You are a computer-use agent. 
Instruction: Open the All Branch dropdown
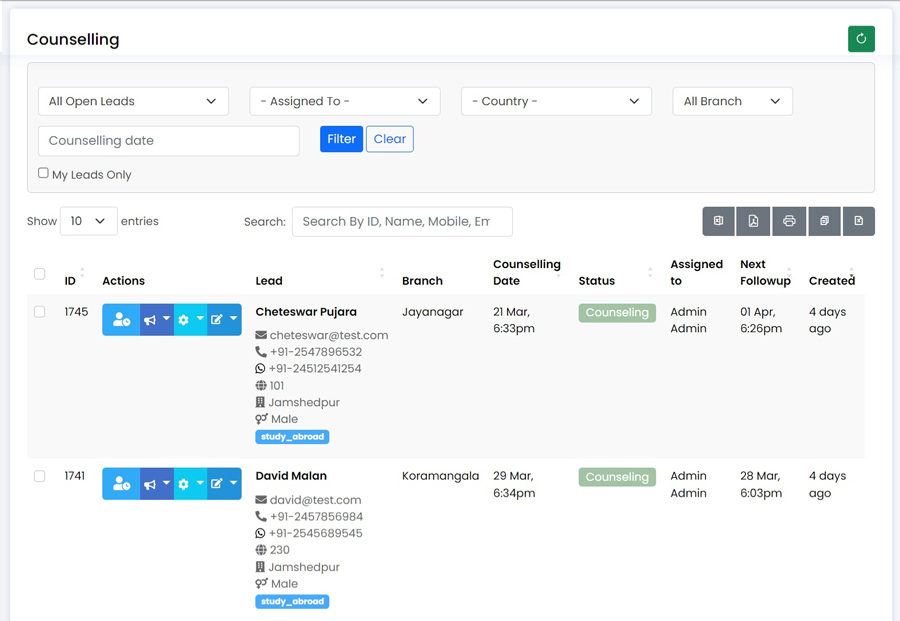732,101
